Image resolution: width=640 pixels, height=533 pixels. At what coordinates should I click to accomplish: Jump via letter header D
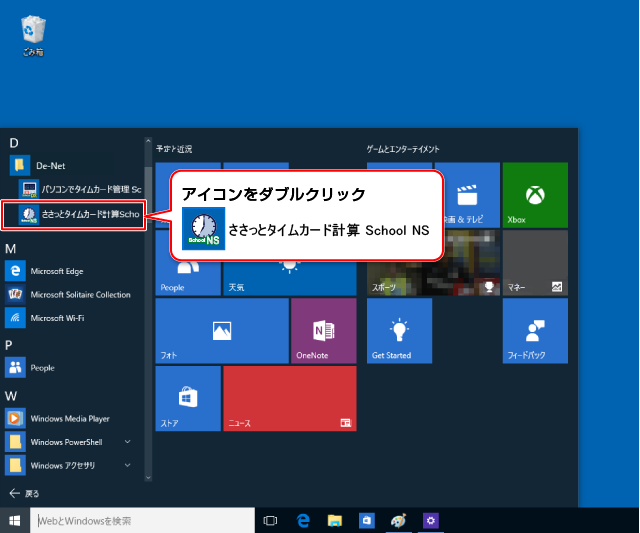click(14, 143)
